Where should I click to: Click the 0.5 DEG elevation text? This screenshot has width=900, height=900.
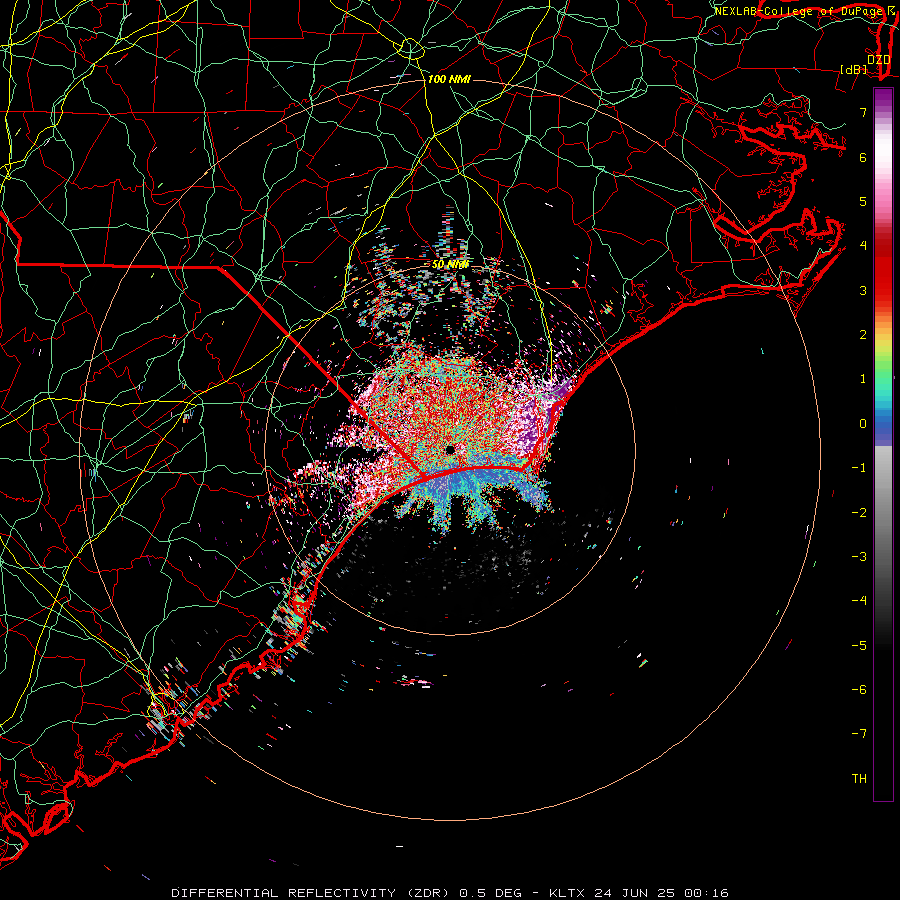coord(491,893)
